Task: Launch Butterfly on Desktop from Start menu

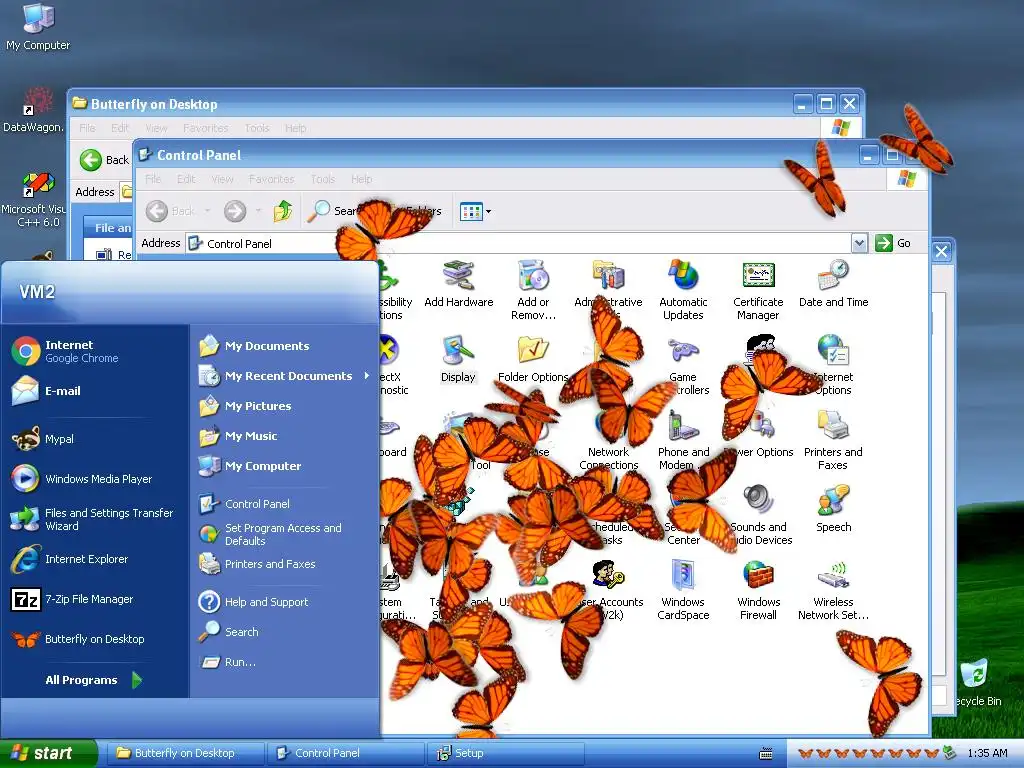Action: 96,639
